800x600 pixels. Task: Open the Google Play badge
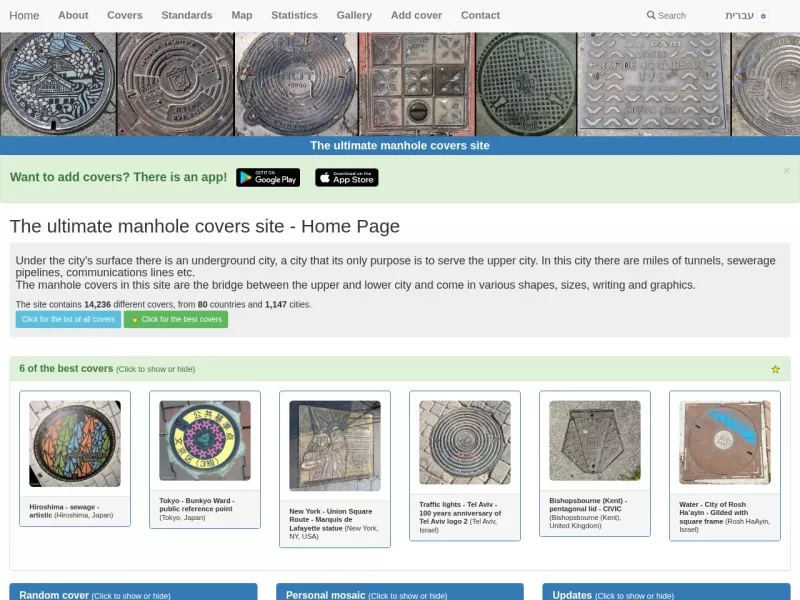[x=268, y=178]
